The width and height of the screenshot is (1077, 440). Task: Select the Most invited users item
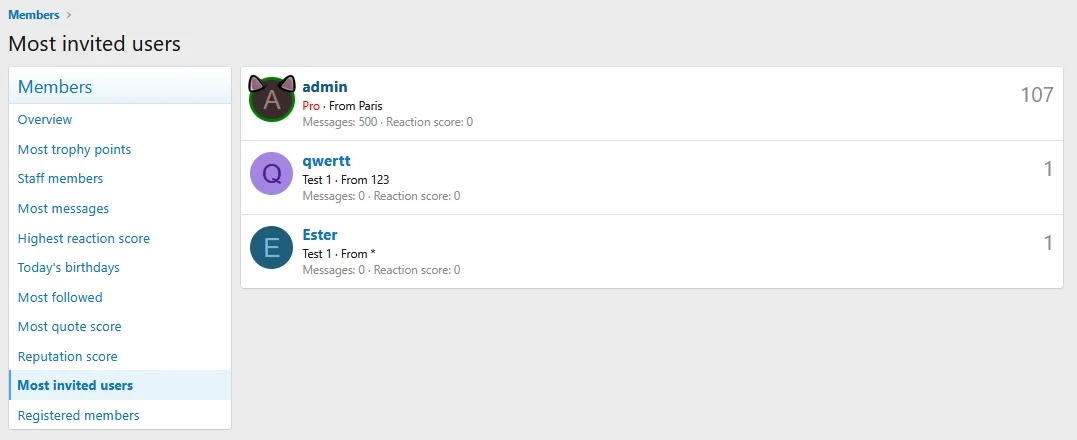[x=75, y=386]
